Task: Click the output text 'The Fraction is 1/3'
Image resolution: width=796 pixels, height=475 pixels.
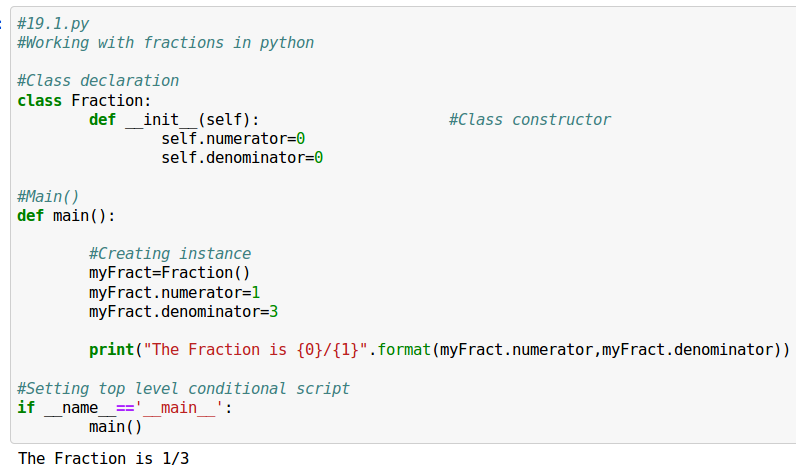Action: pos(103,459)
